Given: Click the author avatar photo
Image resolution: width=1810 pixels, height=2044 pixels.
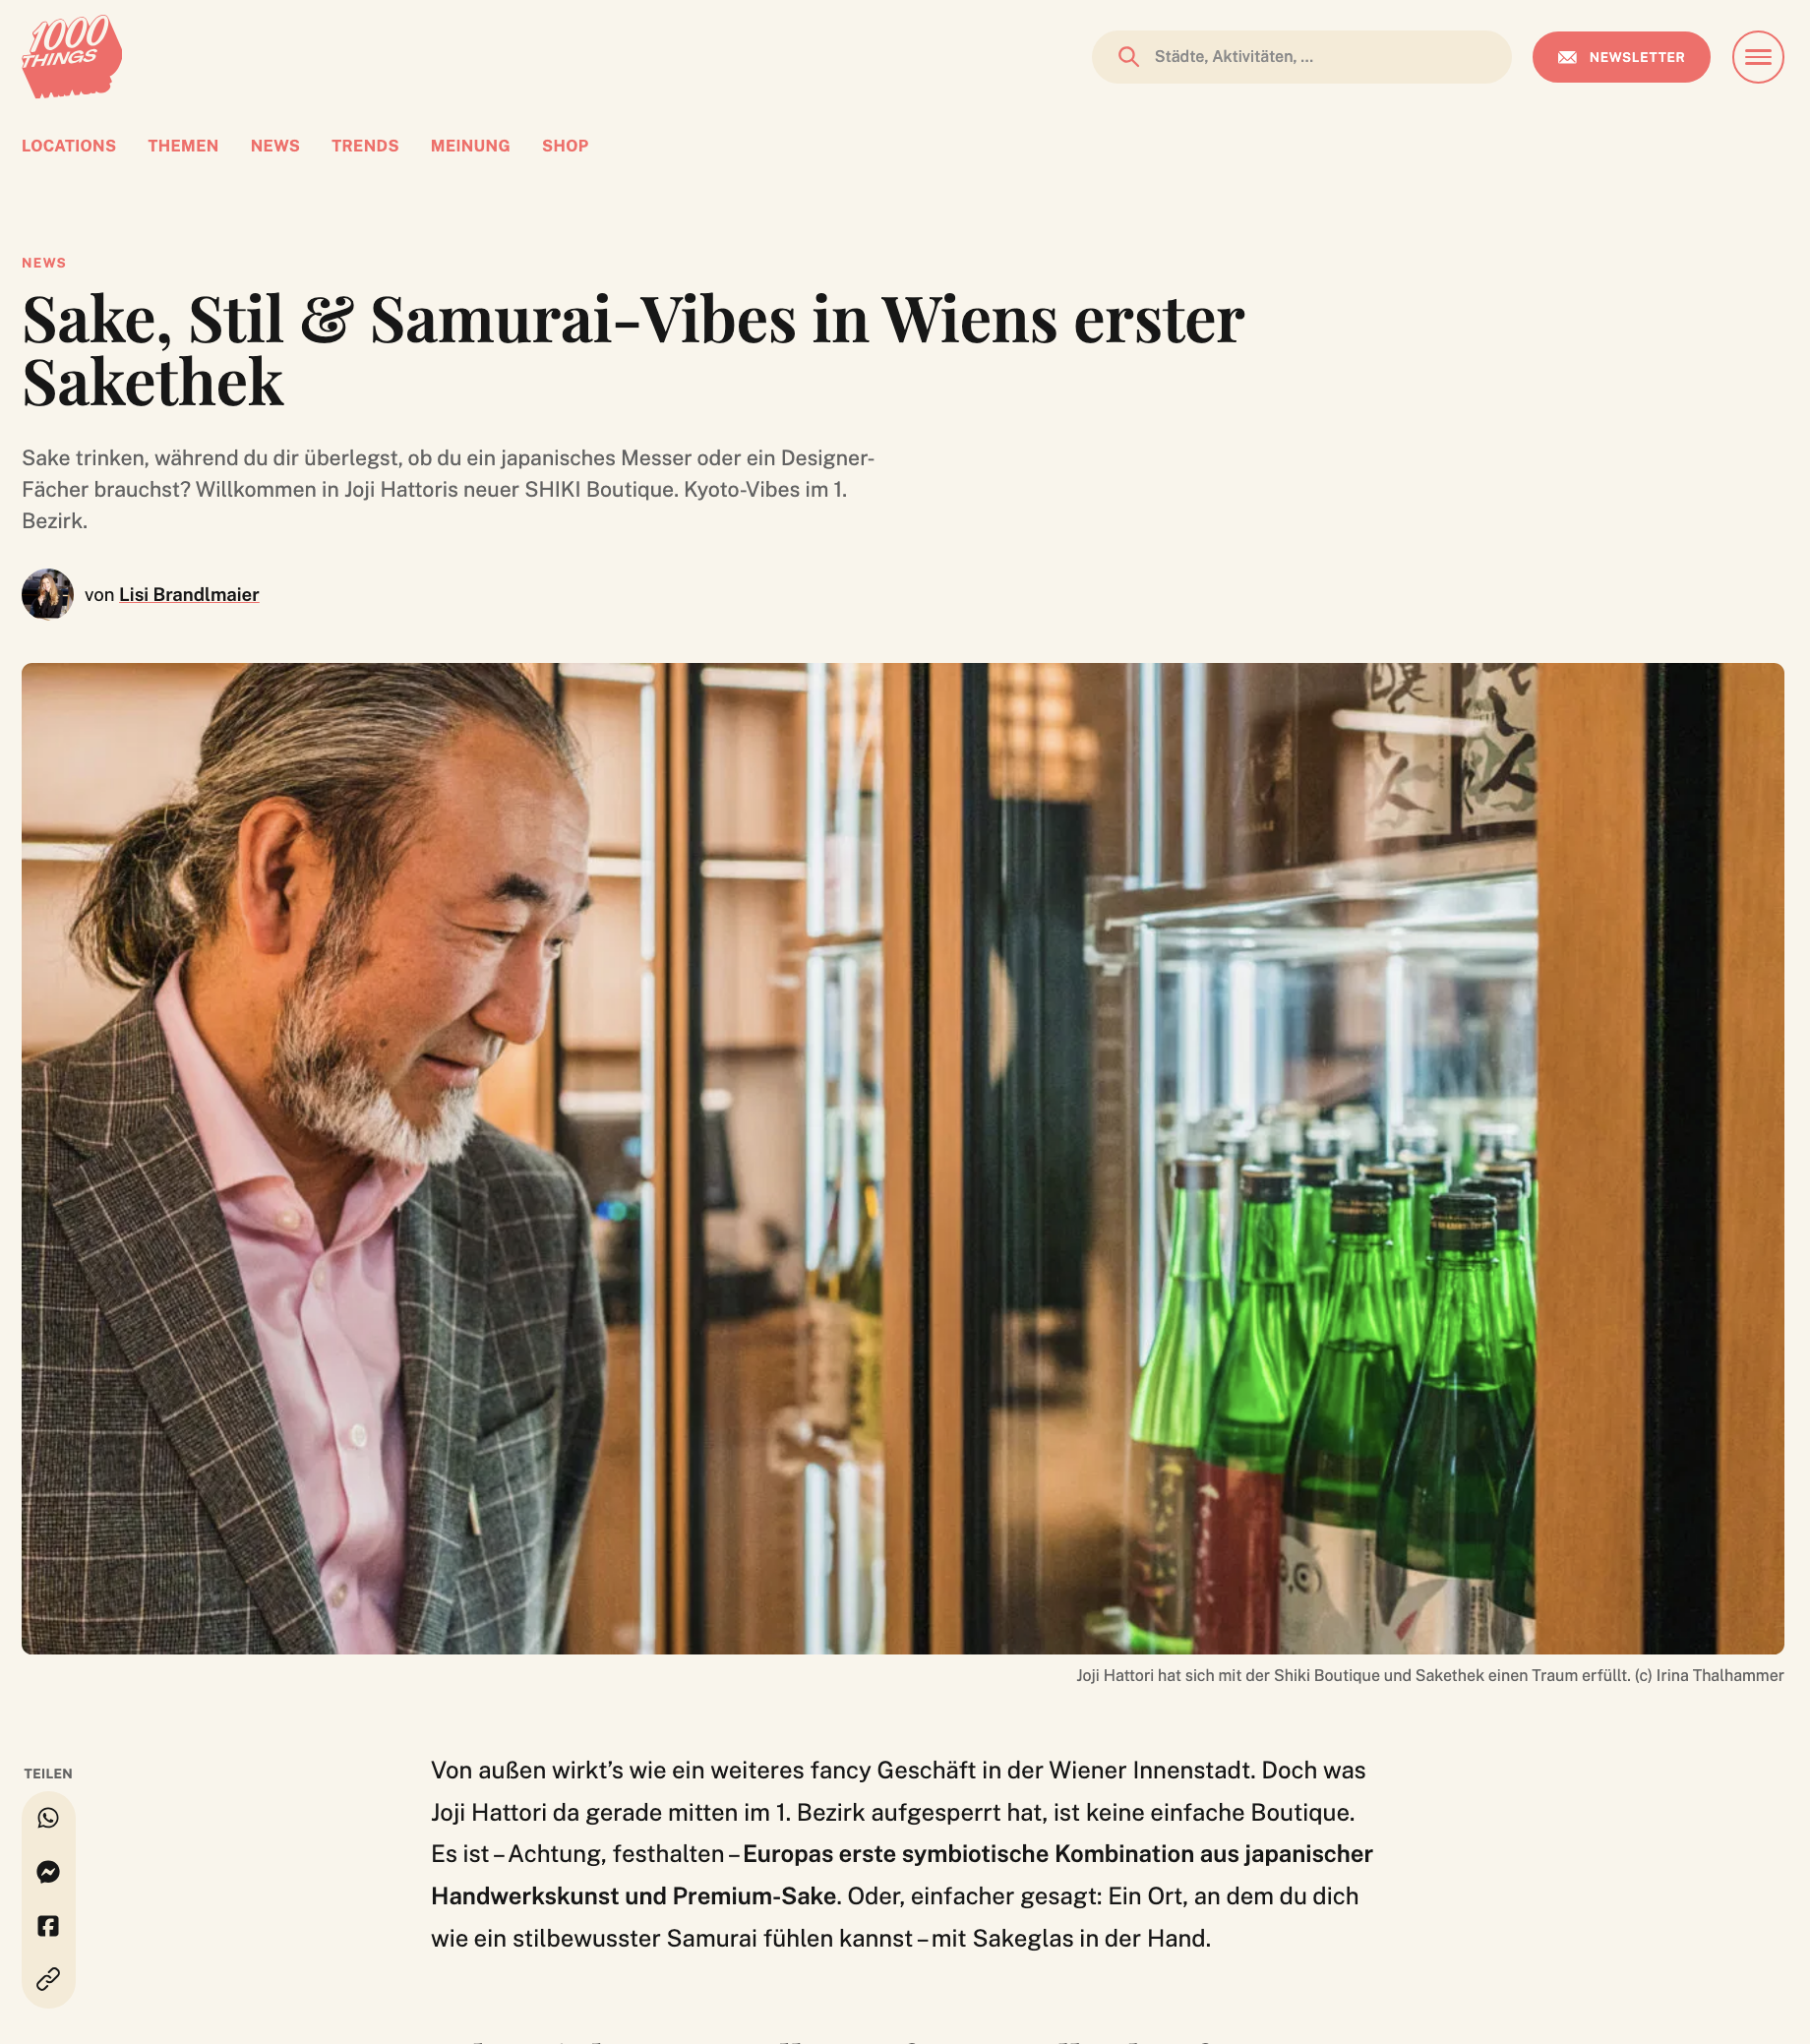Looking at the screenshot, I should [48, 594].
